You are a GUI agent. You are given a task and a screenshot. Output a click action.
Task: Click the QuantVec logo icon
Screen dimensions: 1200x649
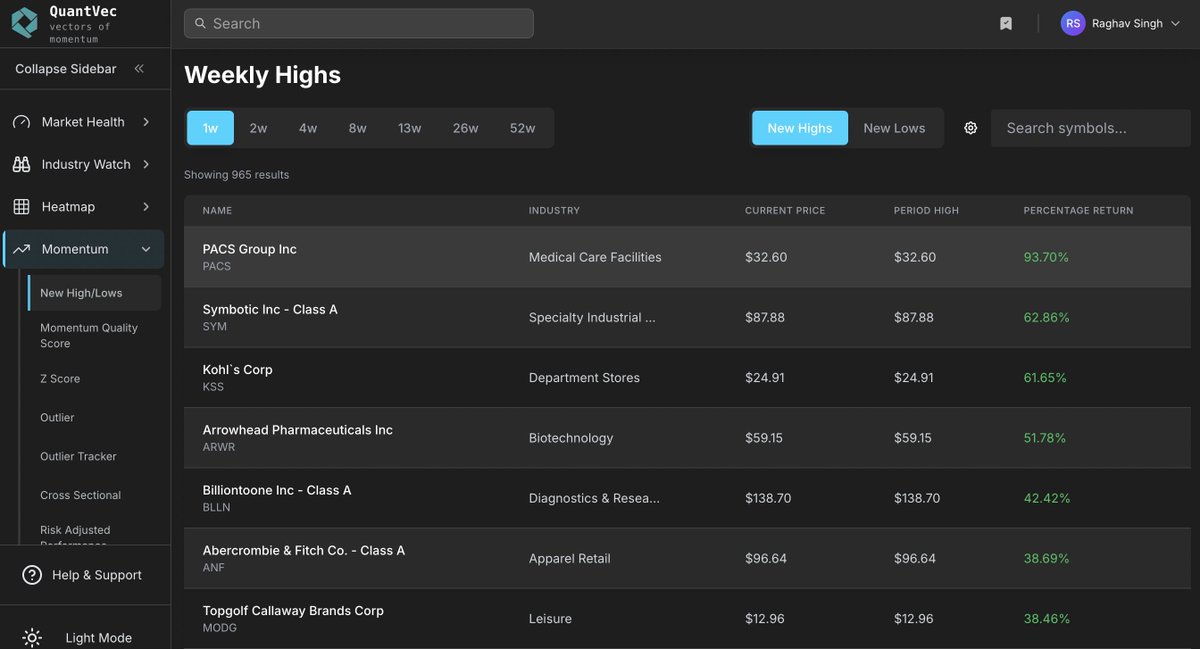click(x=24, y=23)
